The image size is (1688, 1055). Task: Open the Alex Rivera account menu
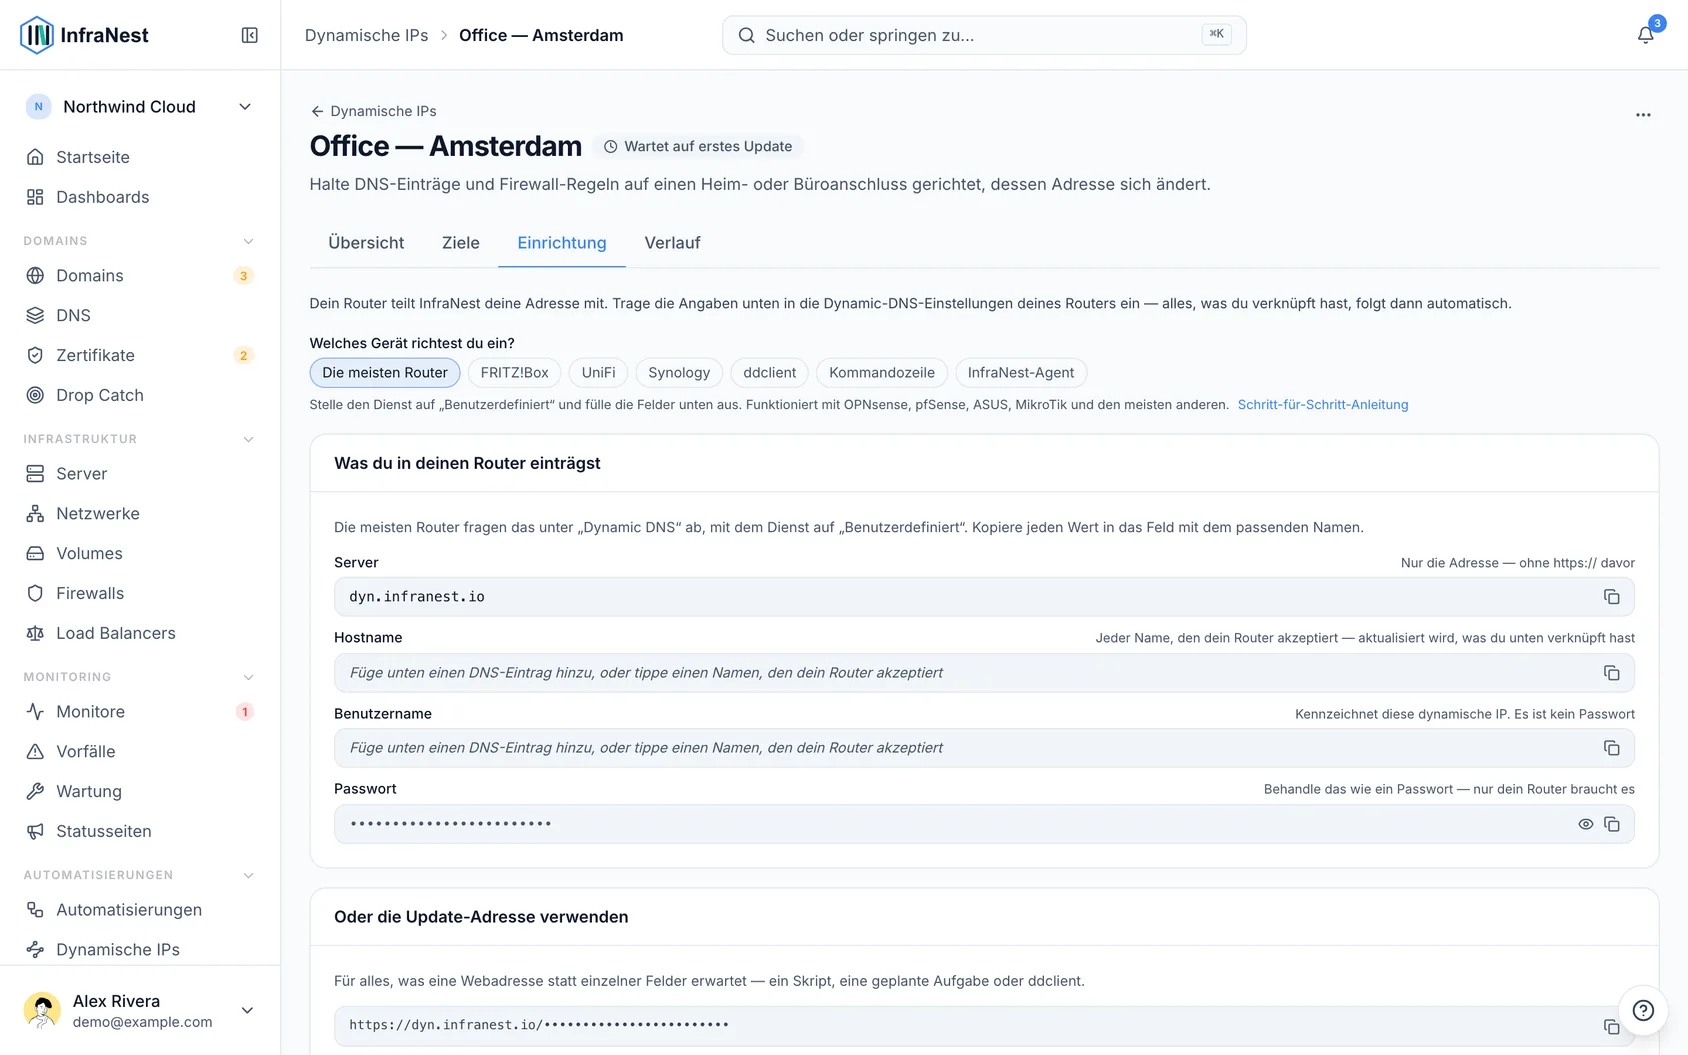coord(140,1010)
